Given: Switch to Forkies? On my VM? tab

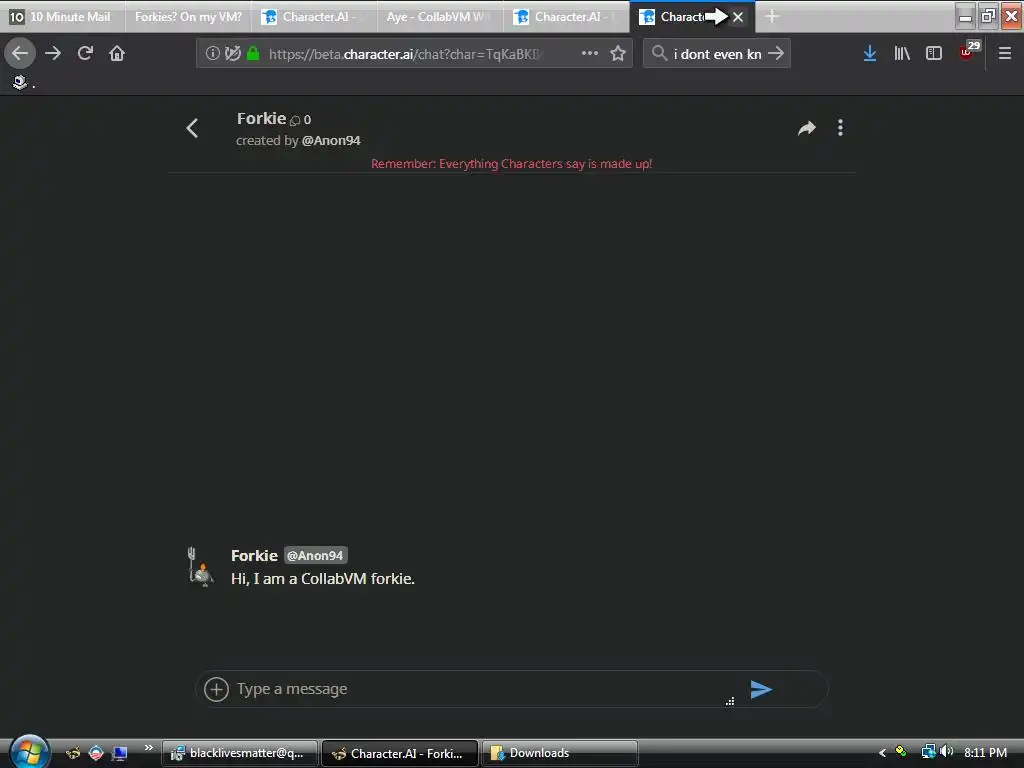Looking at the screenshot, I should click(188, 16).
